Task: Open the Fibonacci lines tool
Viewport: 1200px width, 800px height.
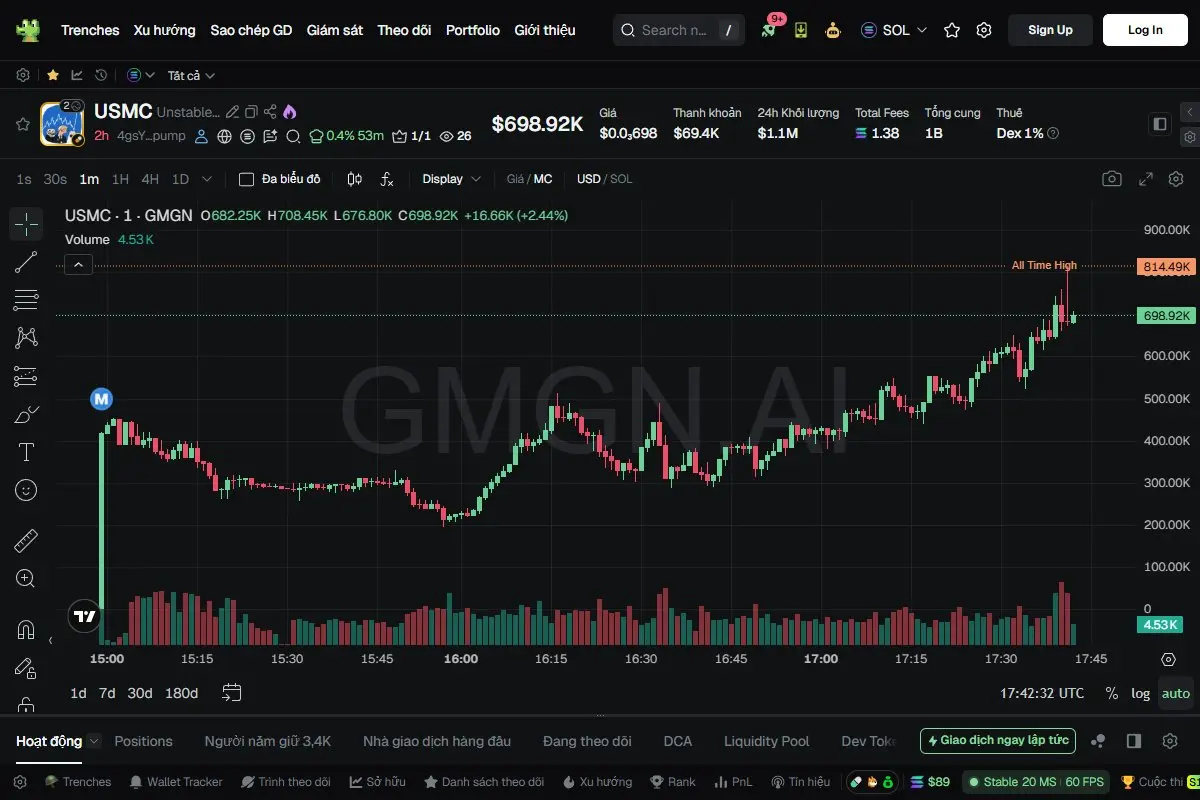Action: click(x=26, y=300)
